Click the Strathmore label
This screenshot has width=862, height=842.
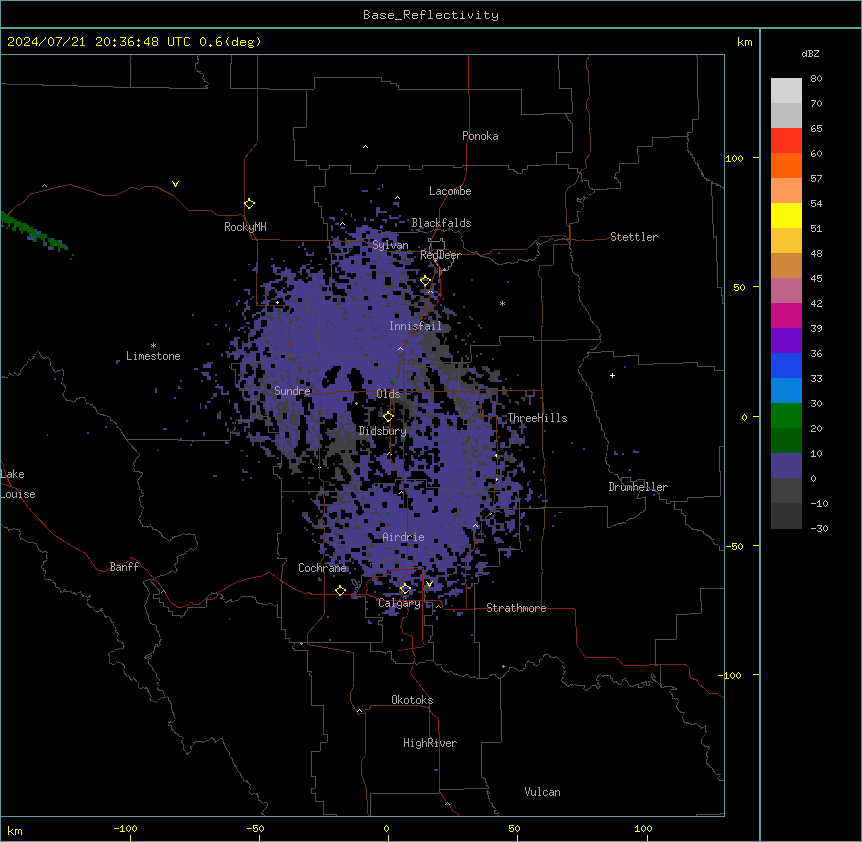pyautogui.click(x=516, y=608)
